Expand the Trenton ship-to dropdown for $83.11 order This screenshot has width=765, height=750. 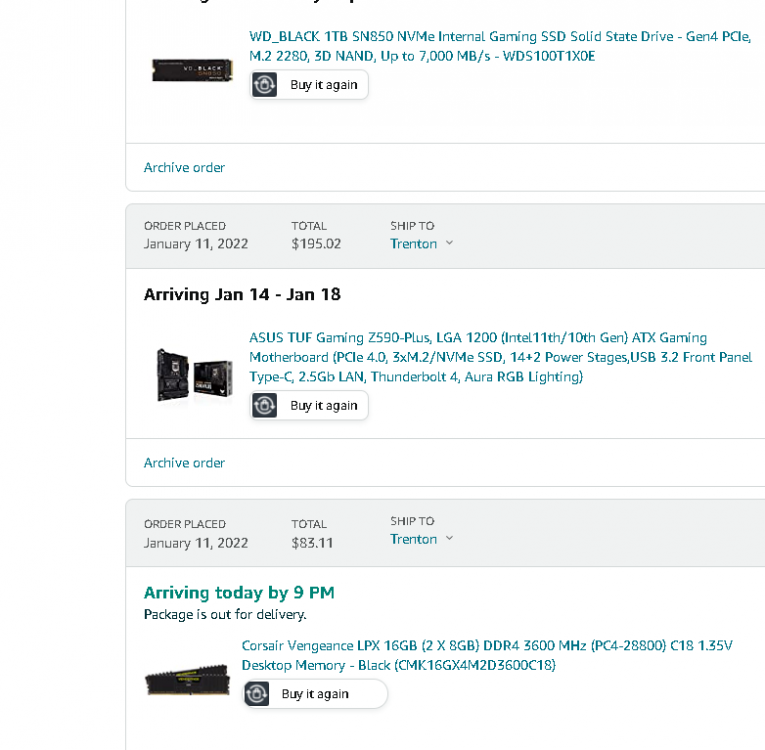[422, 539]
